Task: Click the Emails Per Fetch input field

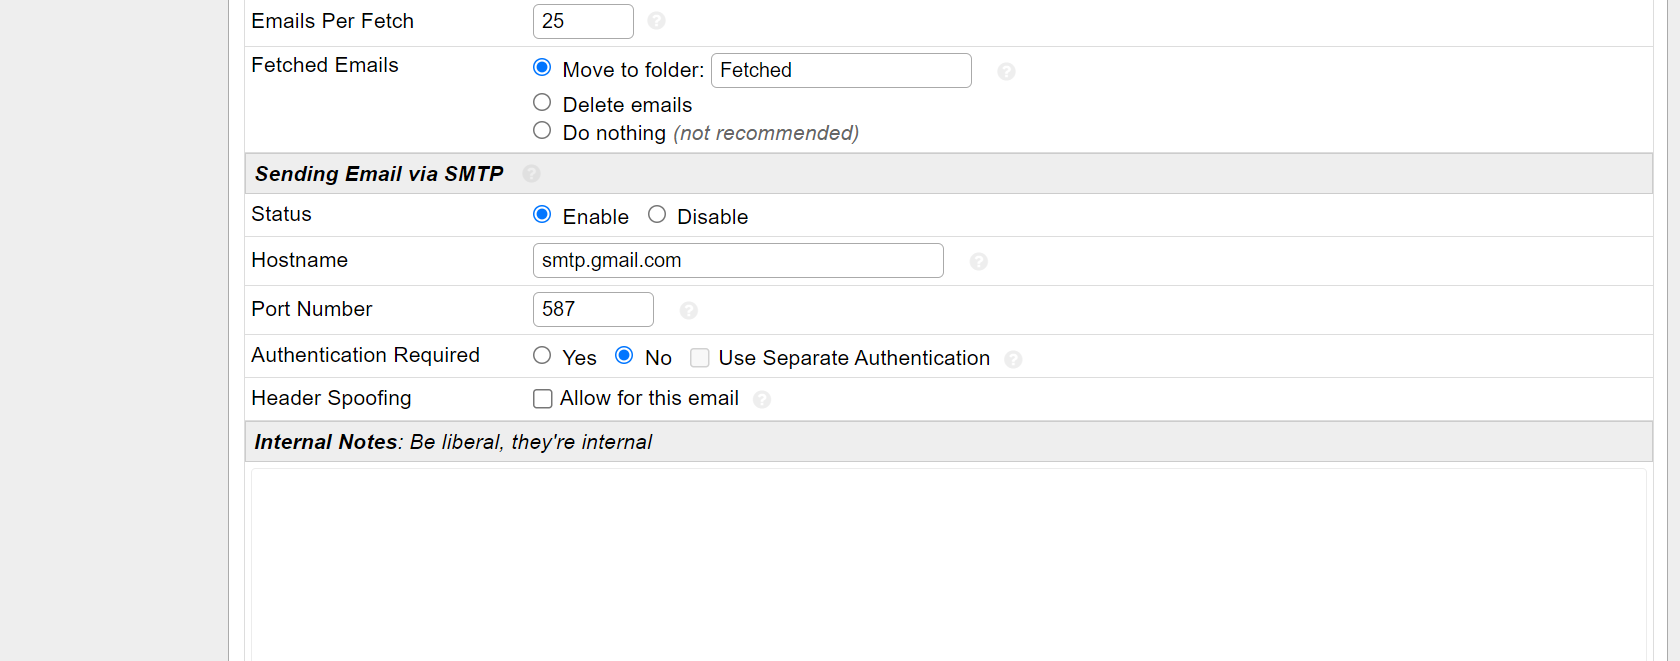Action: [x=583, y=21]
